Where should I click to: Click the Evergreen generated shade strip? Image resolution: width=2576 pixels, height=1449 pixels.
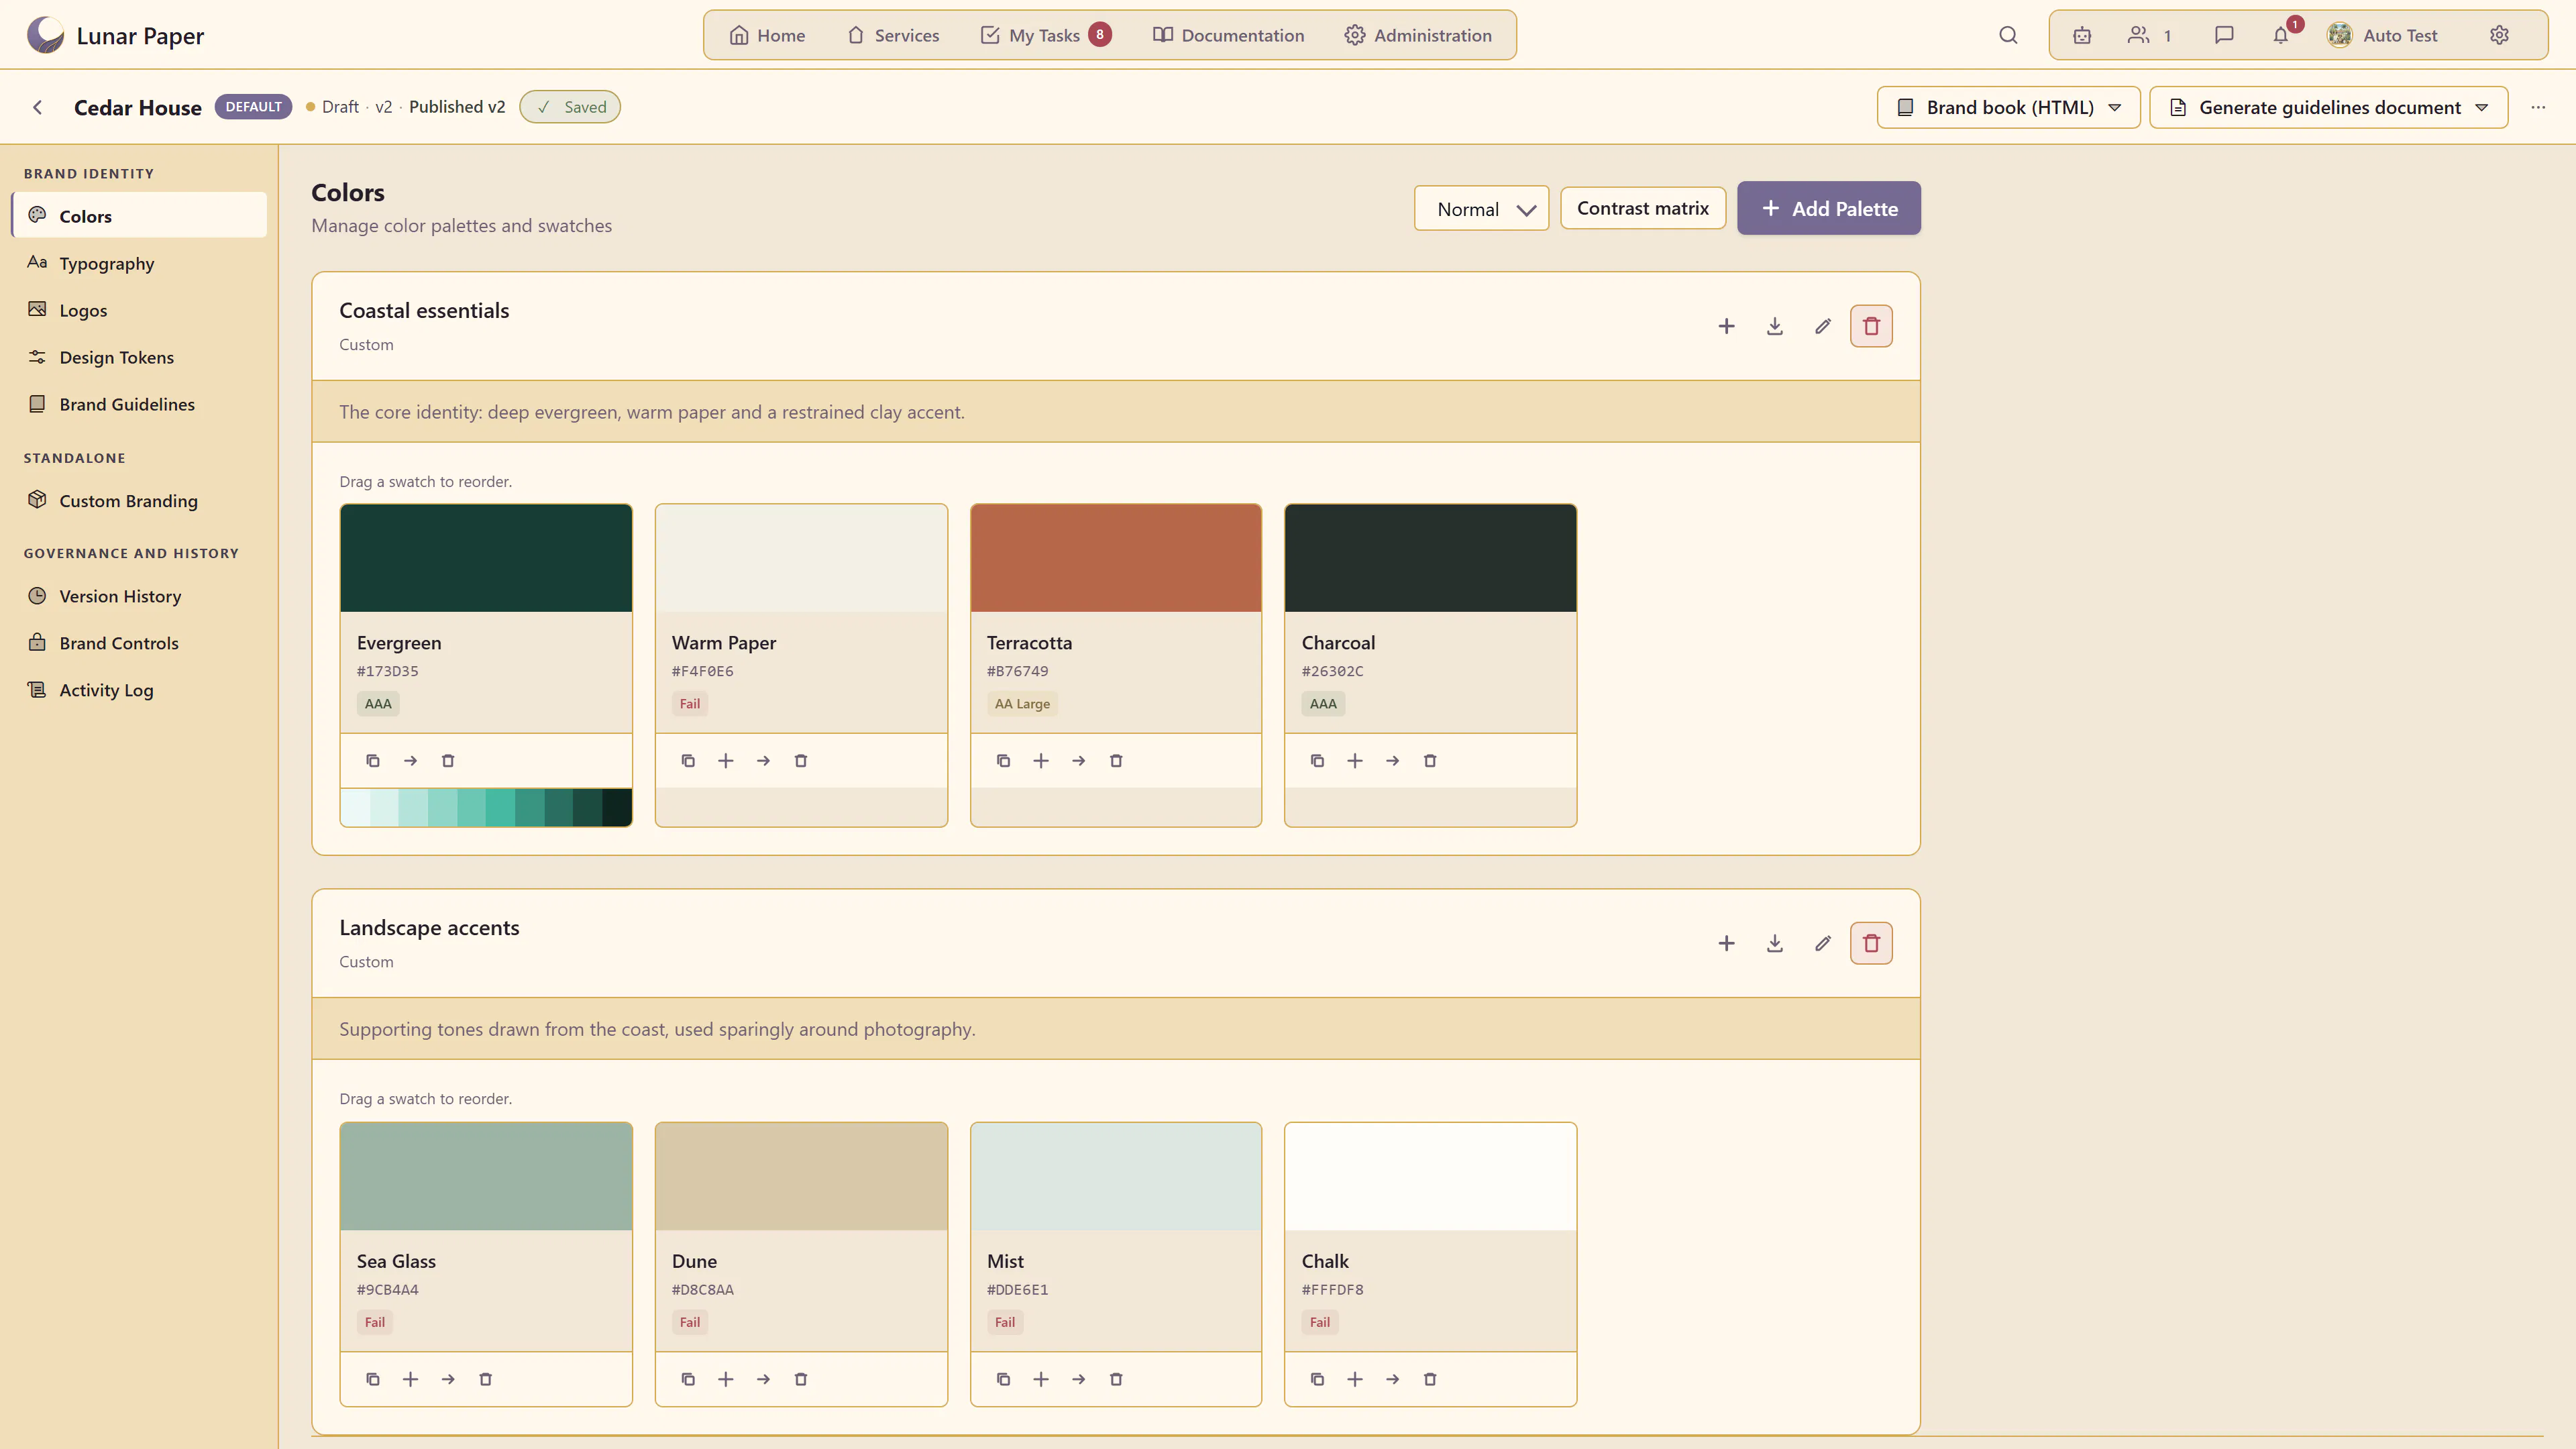point(486,807)
